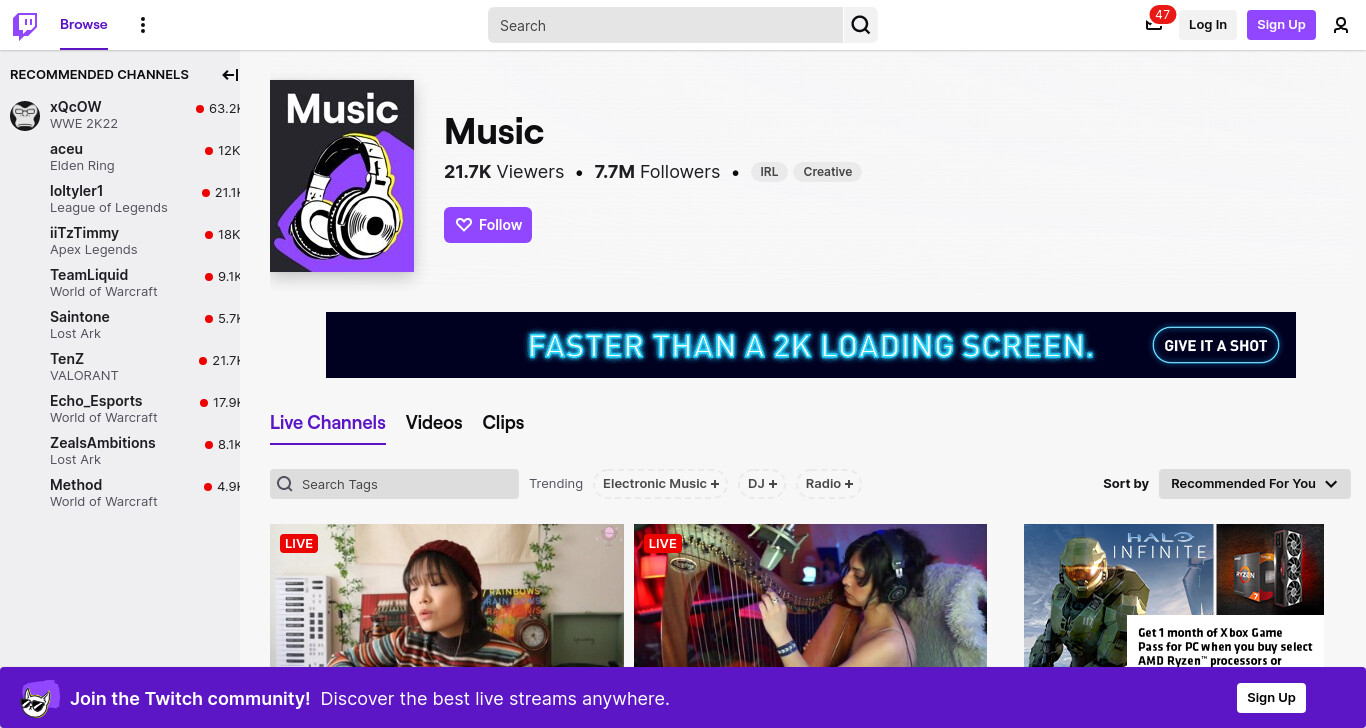Add the Electronic Music trending tag
The width and height of the screenshot is (1366, 728).
[x=660, y=484]
